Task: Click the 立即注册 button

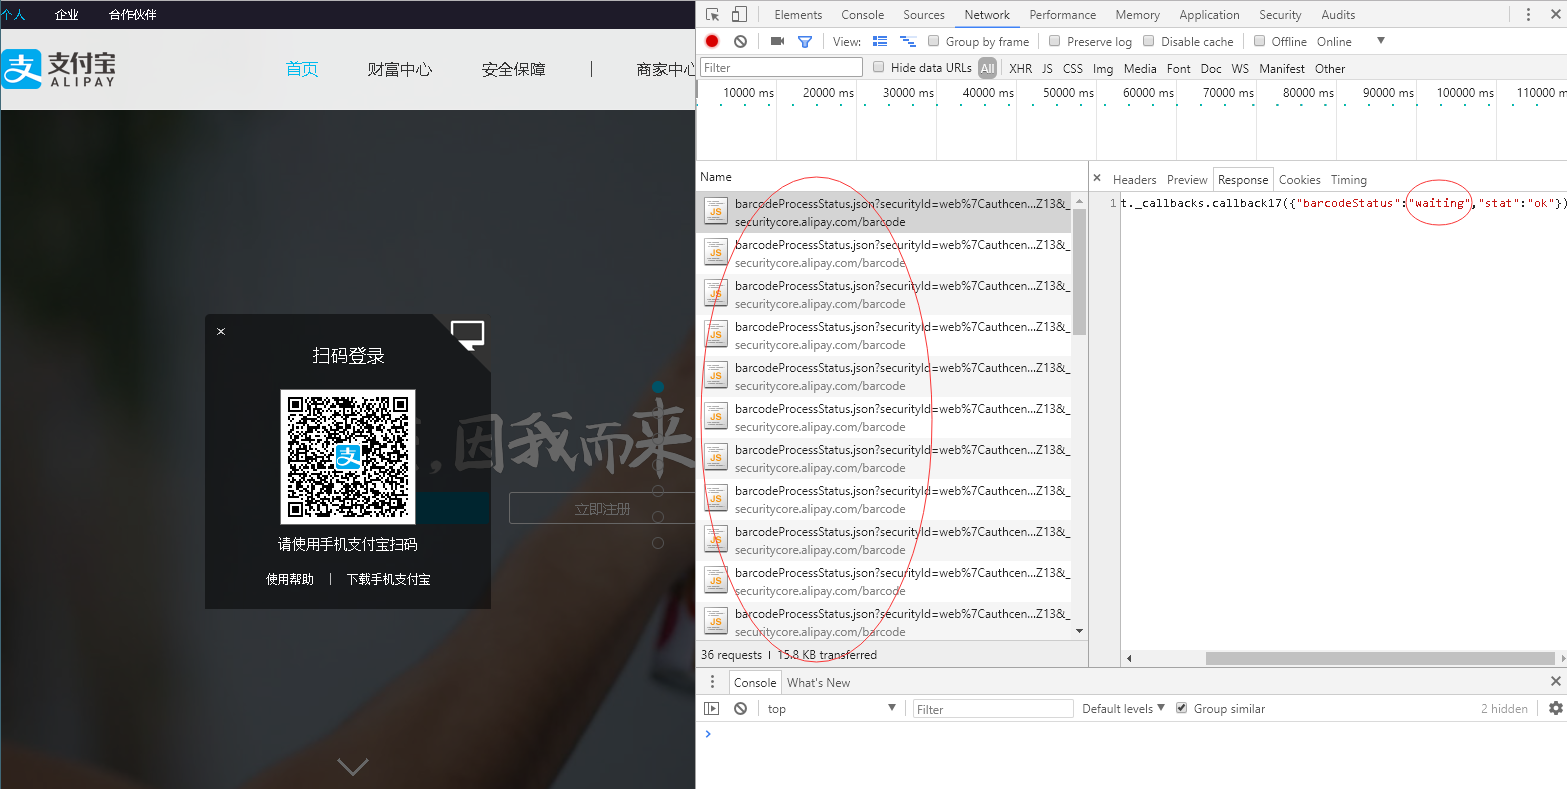Action: tap(602, 508)
